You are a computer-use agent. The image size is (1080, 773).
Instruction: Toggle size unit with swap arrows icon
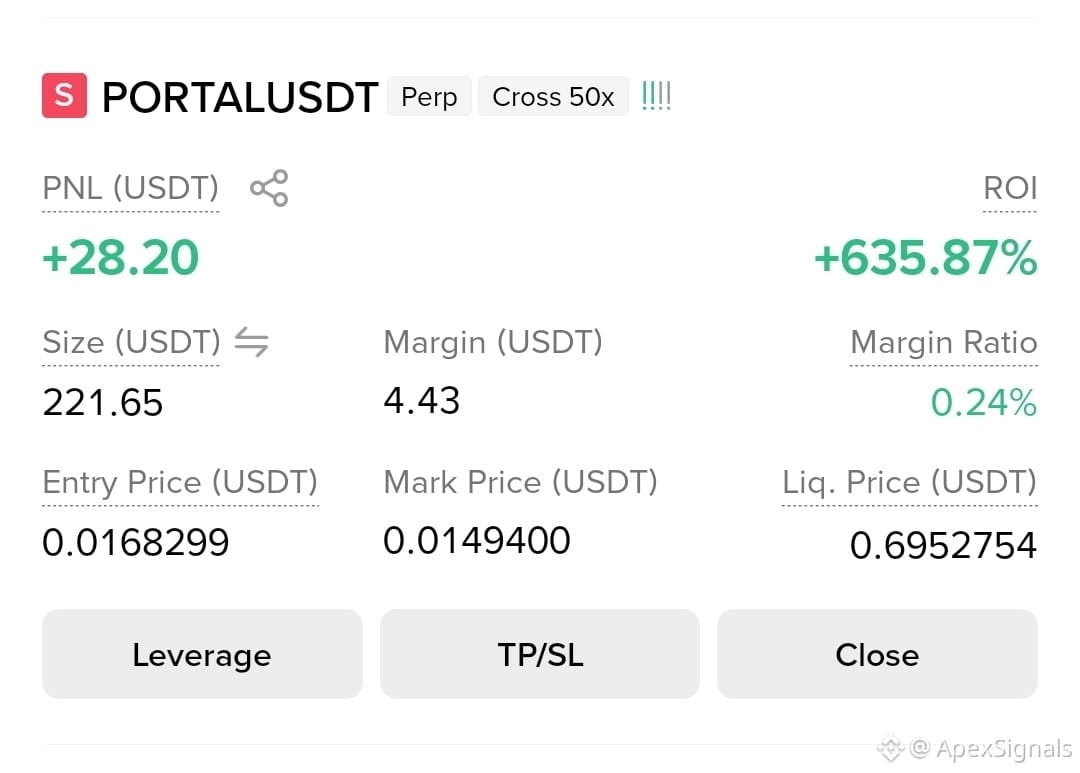point(251,342)
